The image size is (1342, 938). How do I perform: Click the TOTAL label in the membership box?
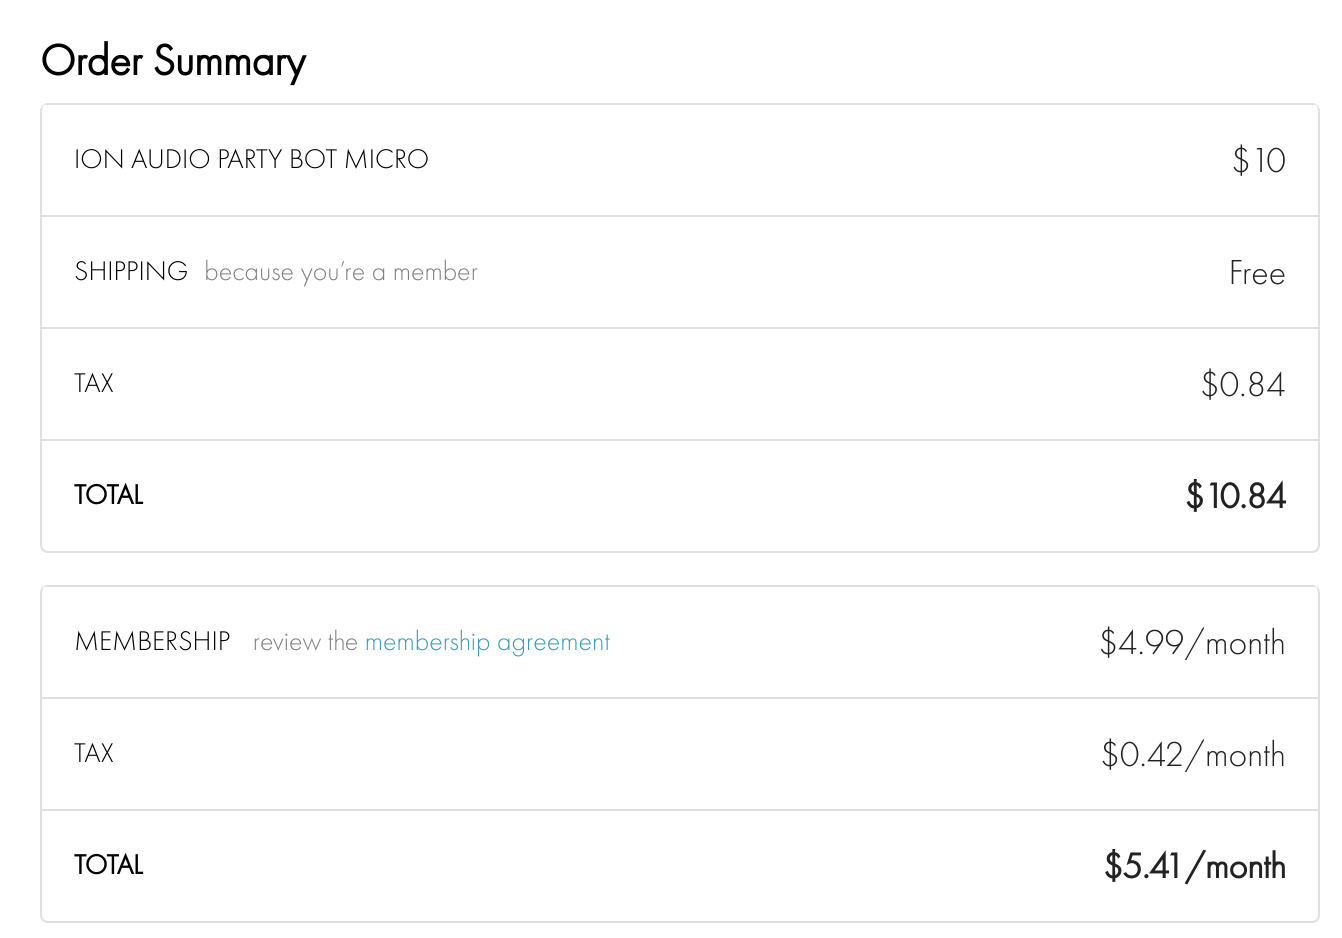click(x=109, y=865)
